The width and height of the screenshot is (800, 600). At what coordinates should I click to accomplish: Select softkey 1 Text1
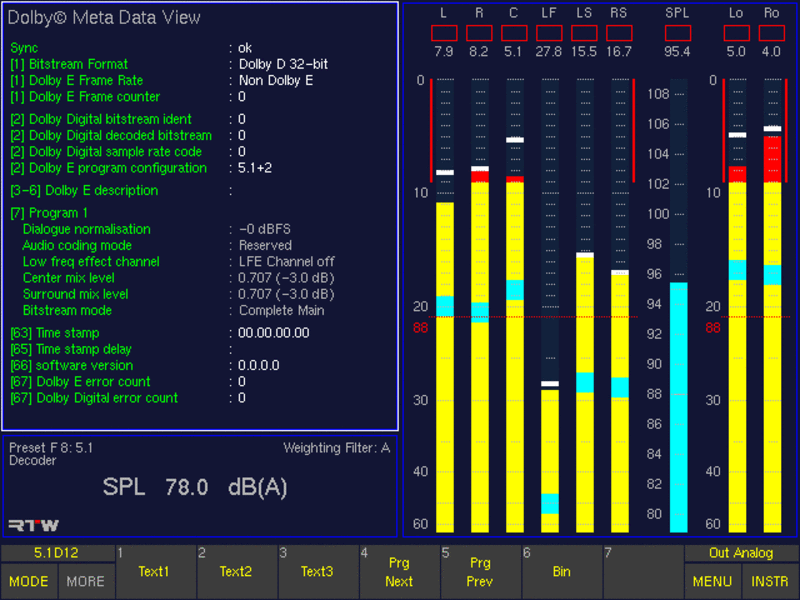pos(156,571)
